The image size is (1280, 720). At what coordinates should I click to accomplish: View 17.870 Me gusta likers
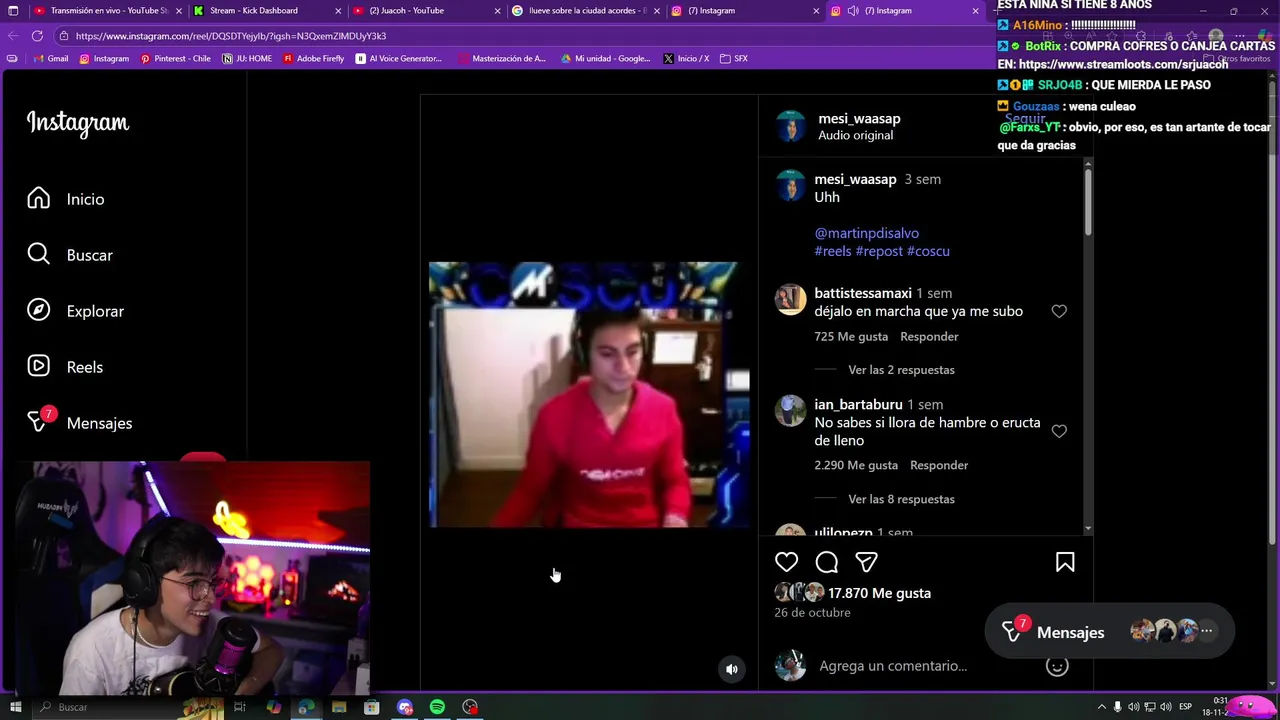tap(879, 593)
